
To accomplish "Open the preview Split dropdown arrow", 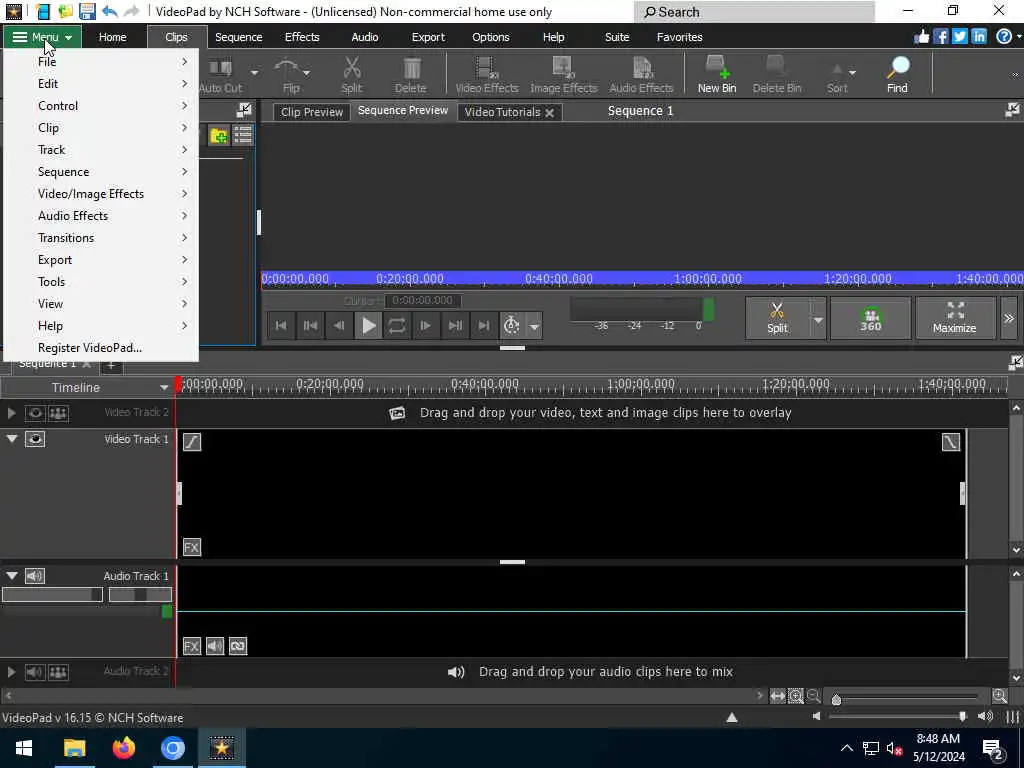I will click(818, 318).
